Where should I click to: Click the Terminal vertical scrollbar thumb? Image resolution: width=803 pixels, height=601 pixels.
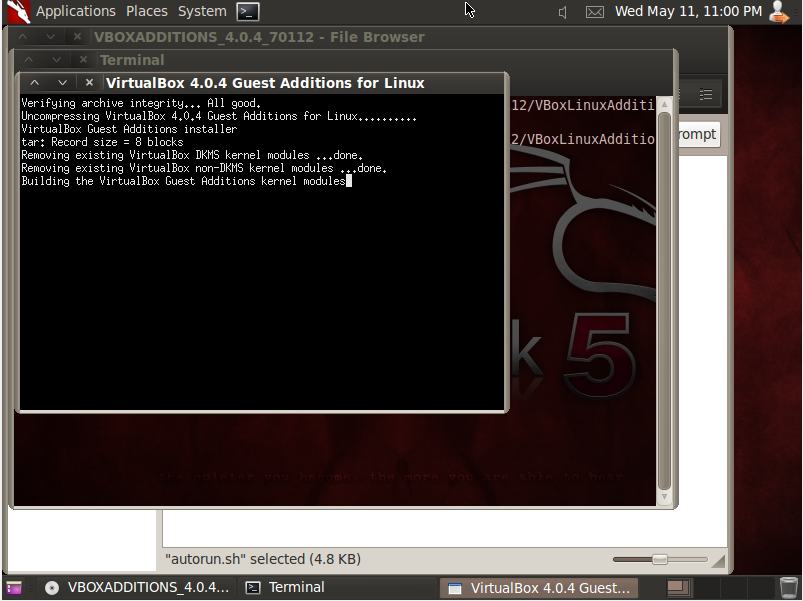point(664,301)
